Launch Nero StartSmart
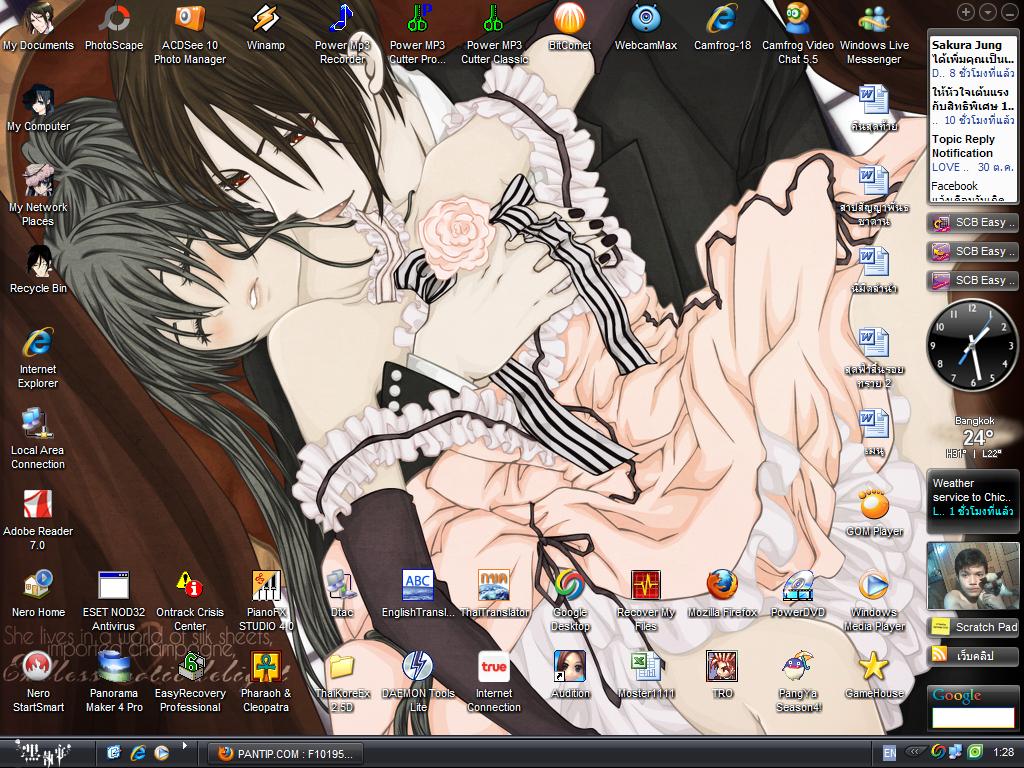Viewport: 1024px width, 768px height. tap(38, 681)
